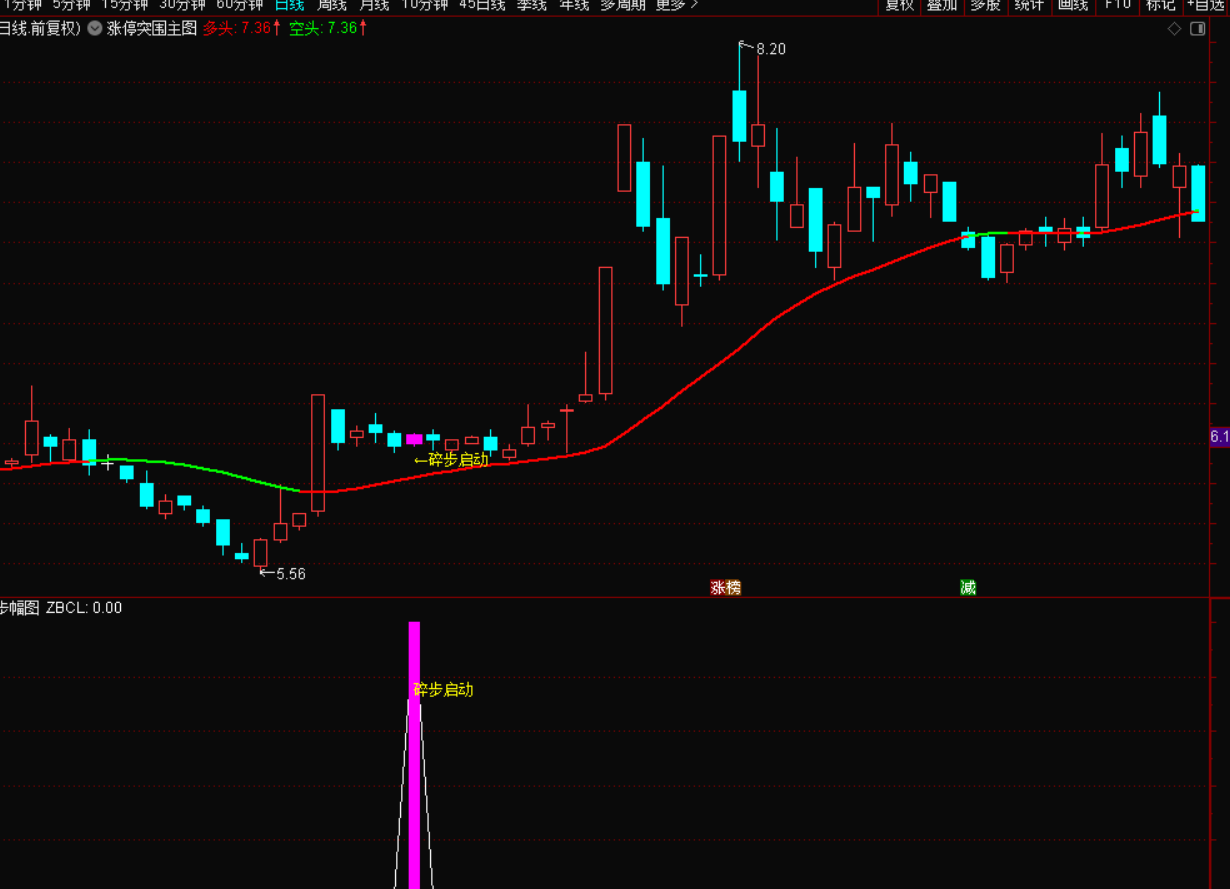Select the 多周期 multi-period view
This screenshot has width=1230, height=889.
click(x=622, y=5)
